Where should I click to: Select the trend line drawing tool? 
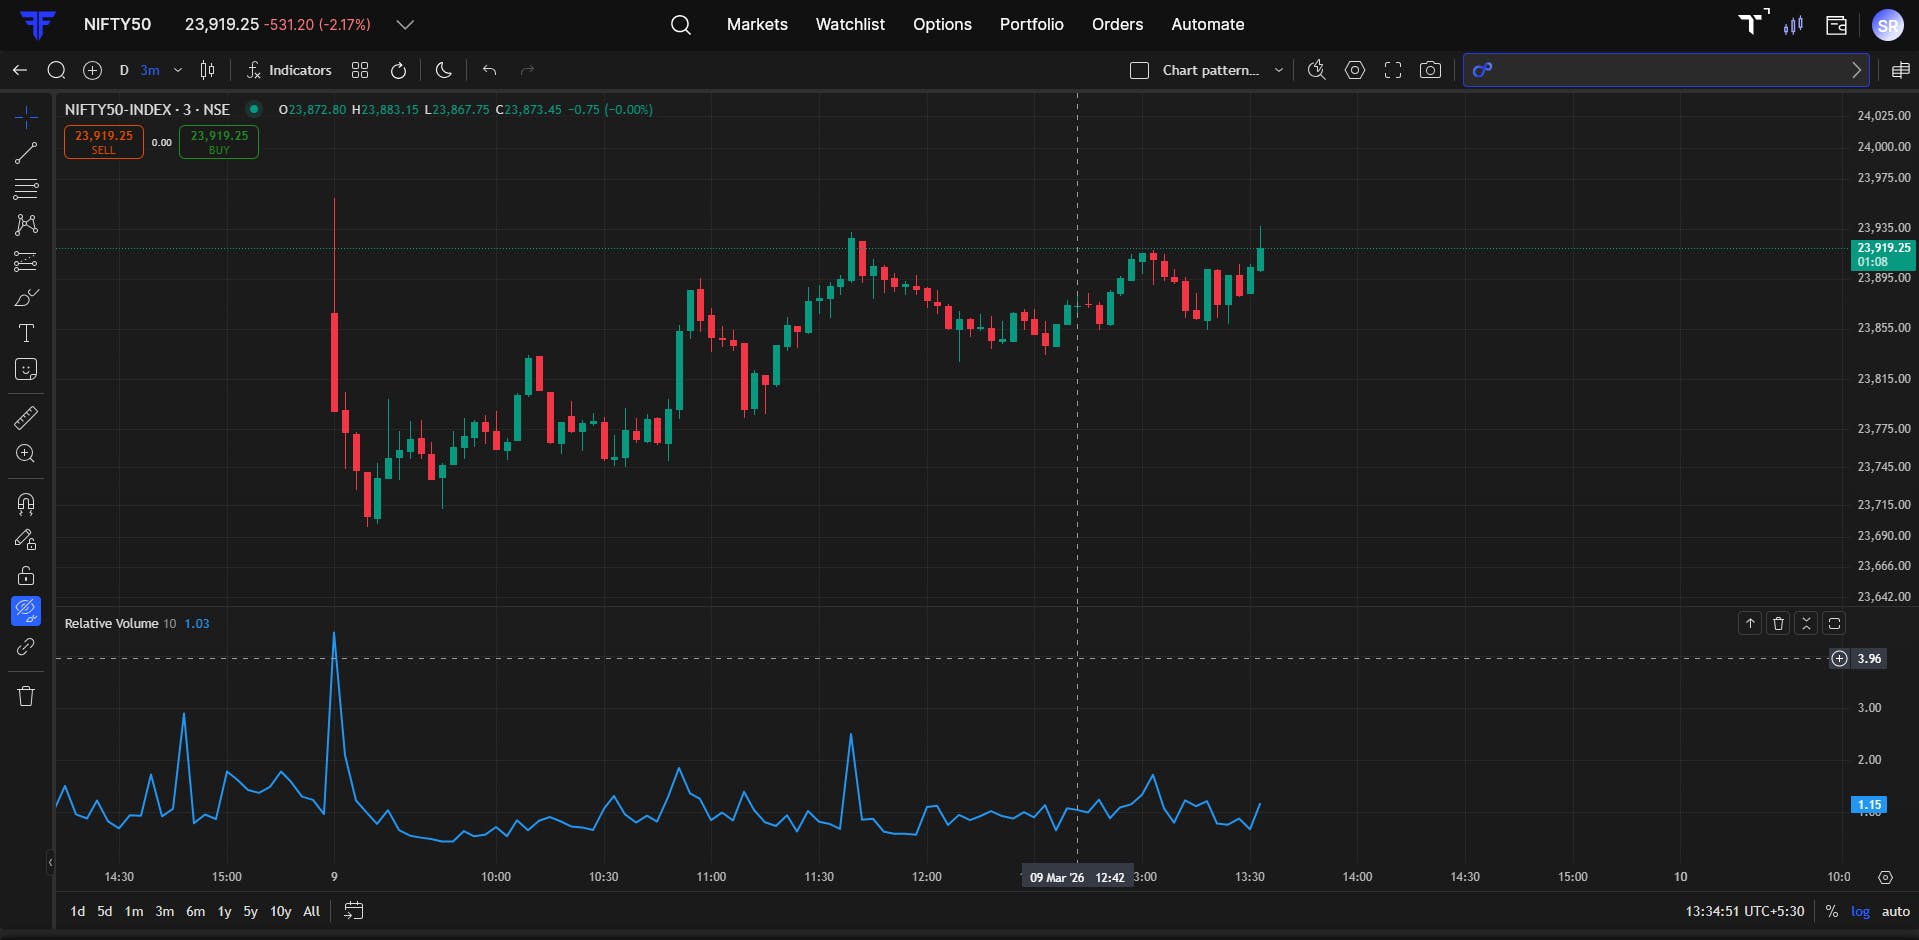click(26, 153)
